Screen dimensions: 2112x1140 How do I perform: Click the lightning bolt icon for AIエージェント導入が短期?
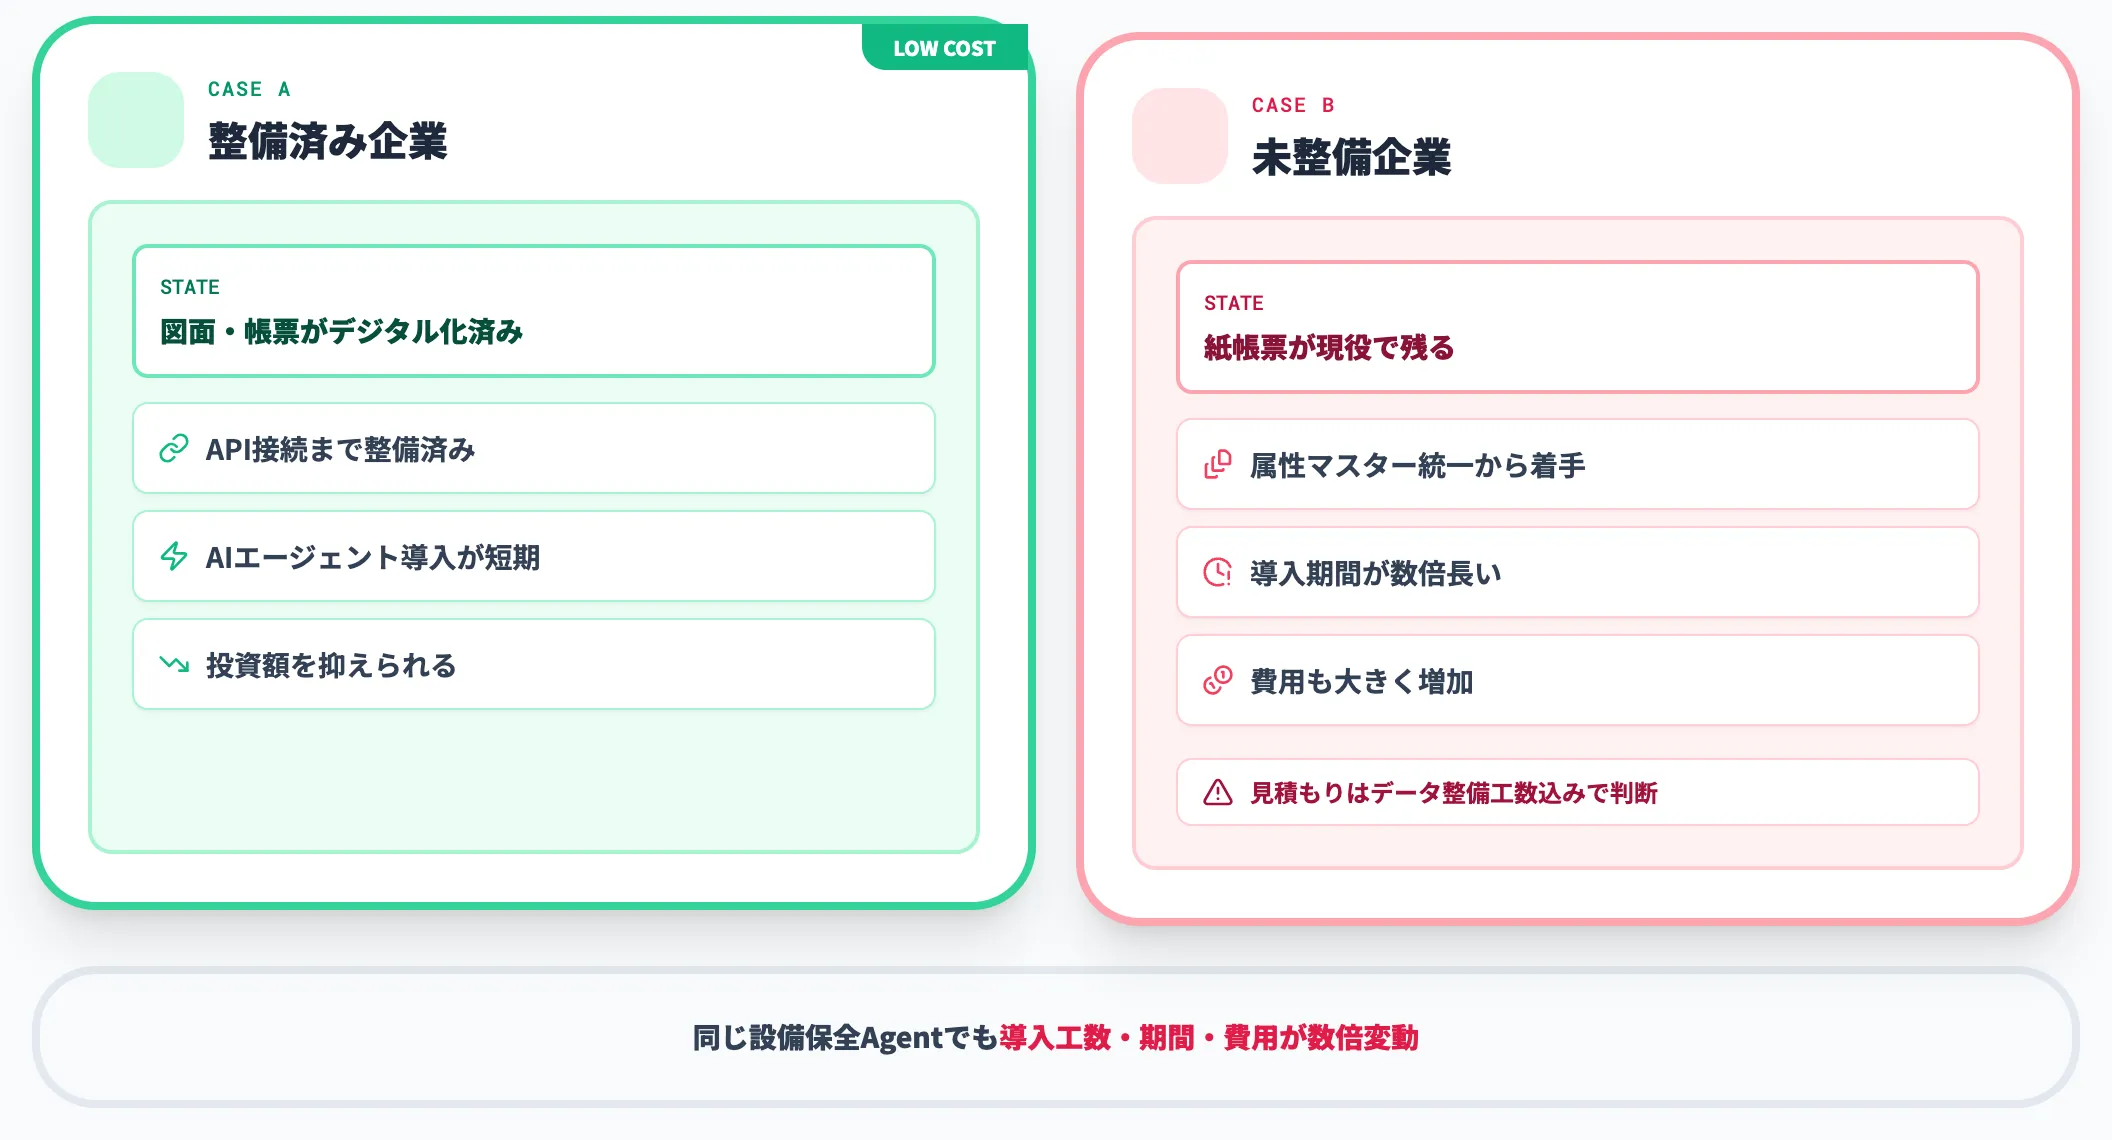point(174,557)
